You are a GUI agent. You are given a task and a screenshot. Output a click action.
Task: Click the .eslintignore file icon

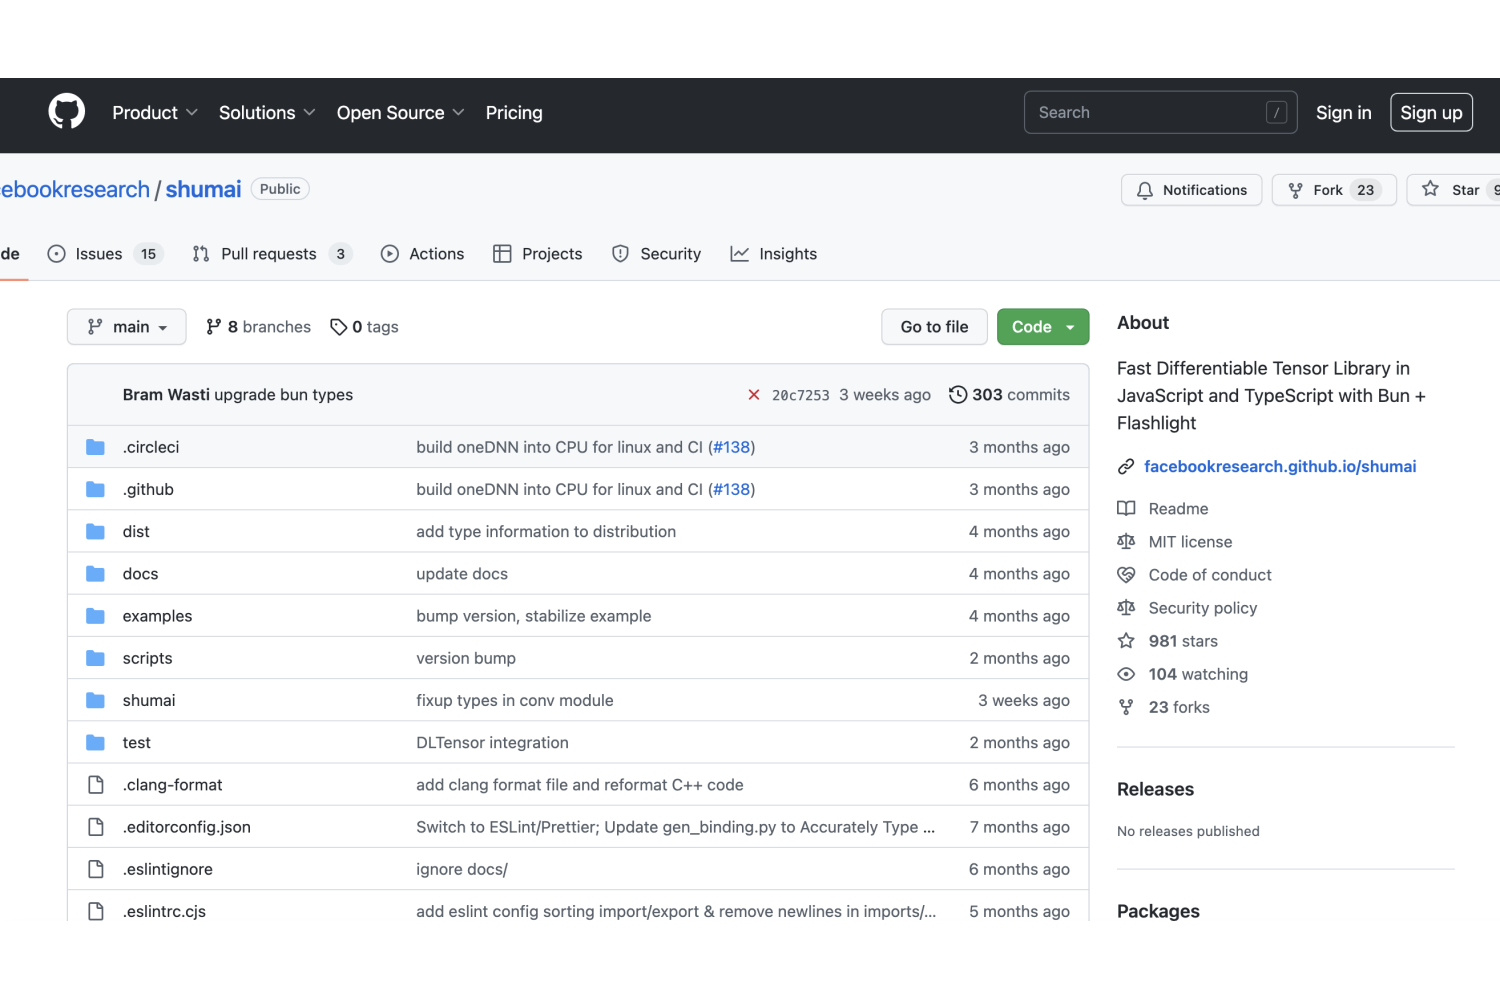click(x=96, y=869)
